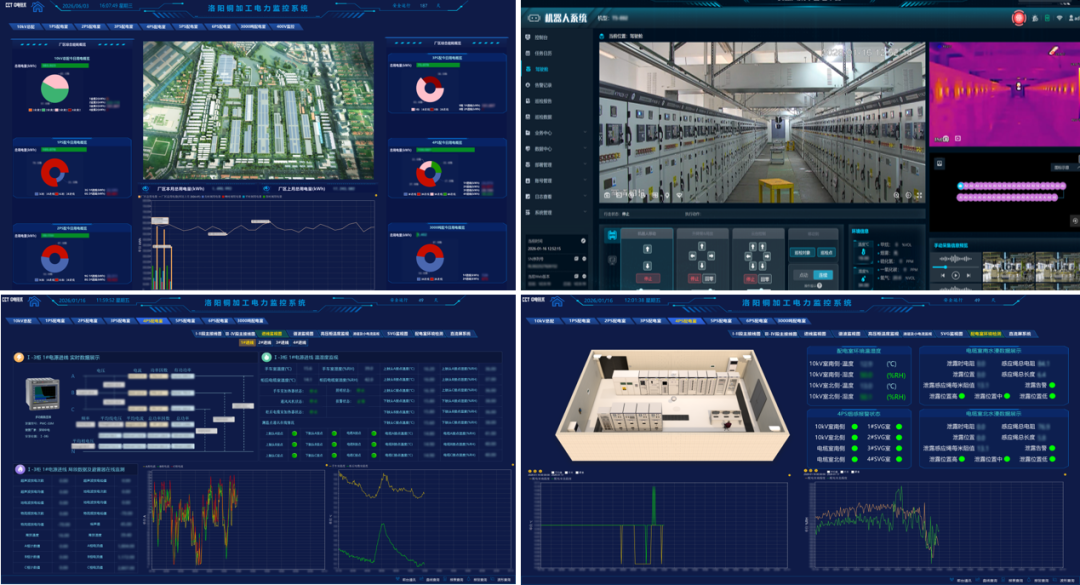Select 10kV总配 tab in factory overview dashboard
This screenshot has height=585, width=1080.
[x=25, y=27]
